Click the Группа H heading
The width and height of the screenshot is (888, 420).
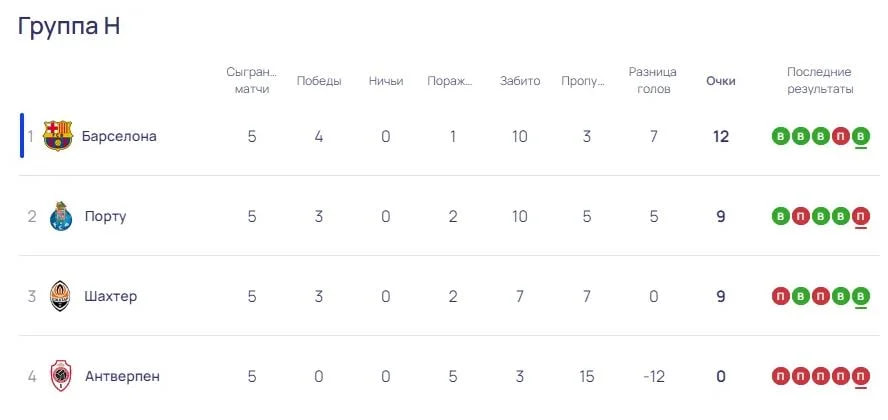[69, 26]
